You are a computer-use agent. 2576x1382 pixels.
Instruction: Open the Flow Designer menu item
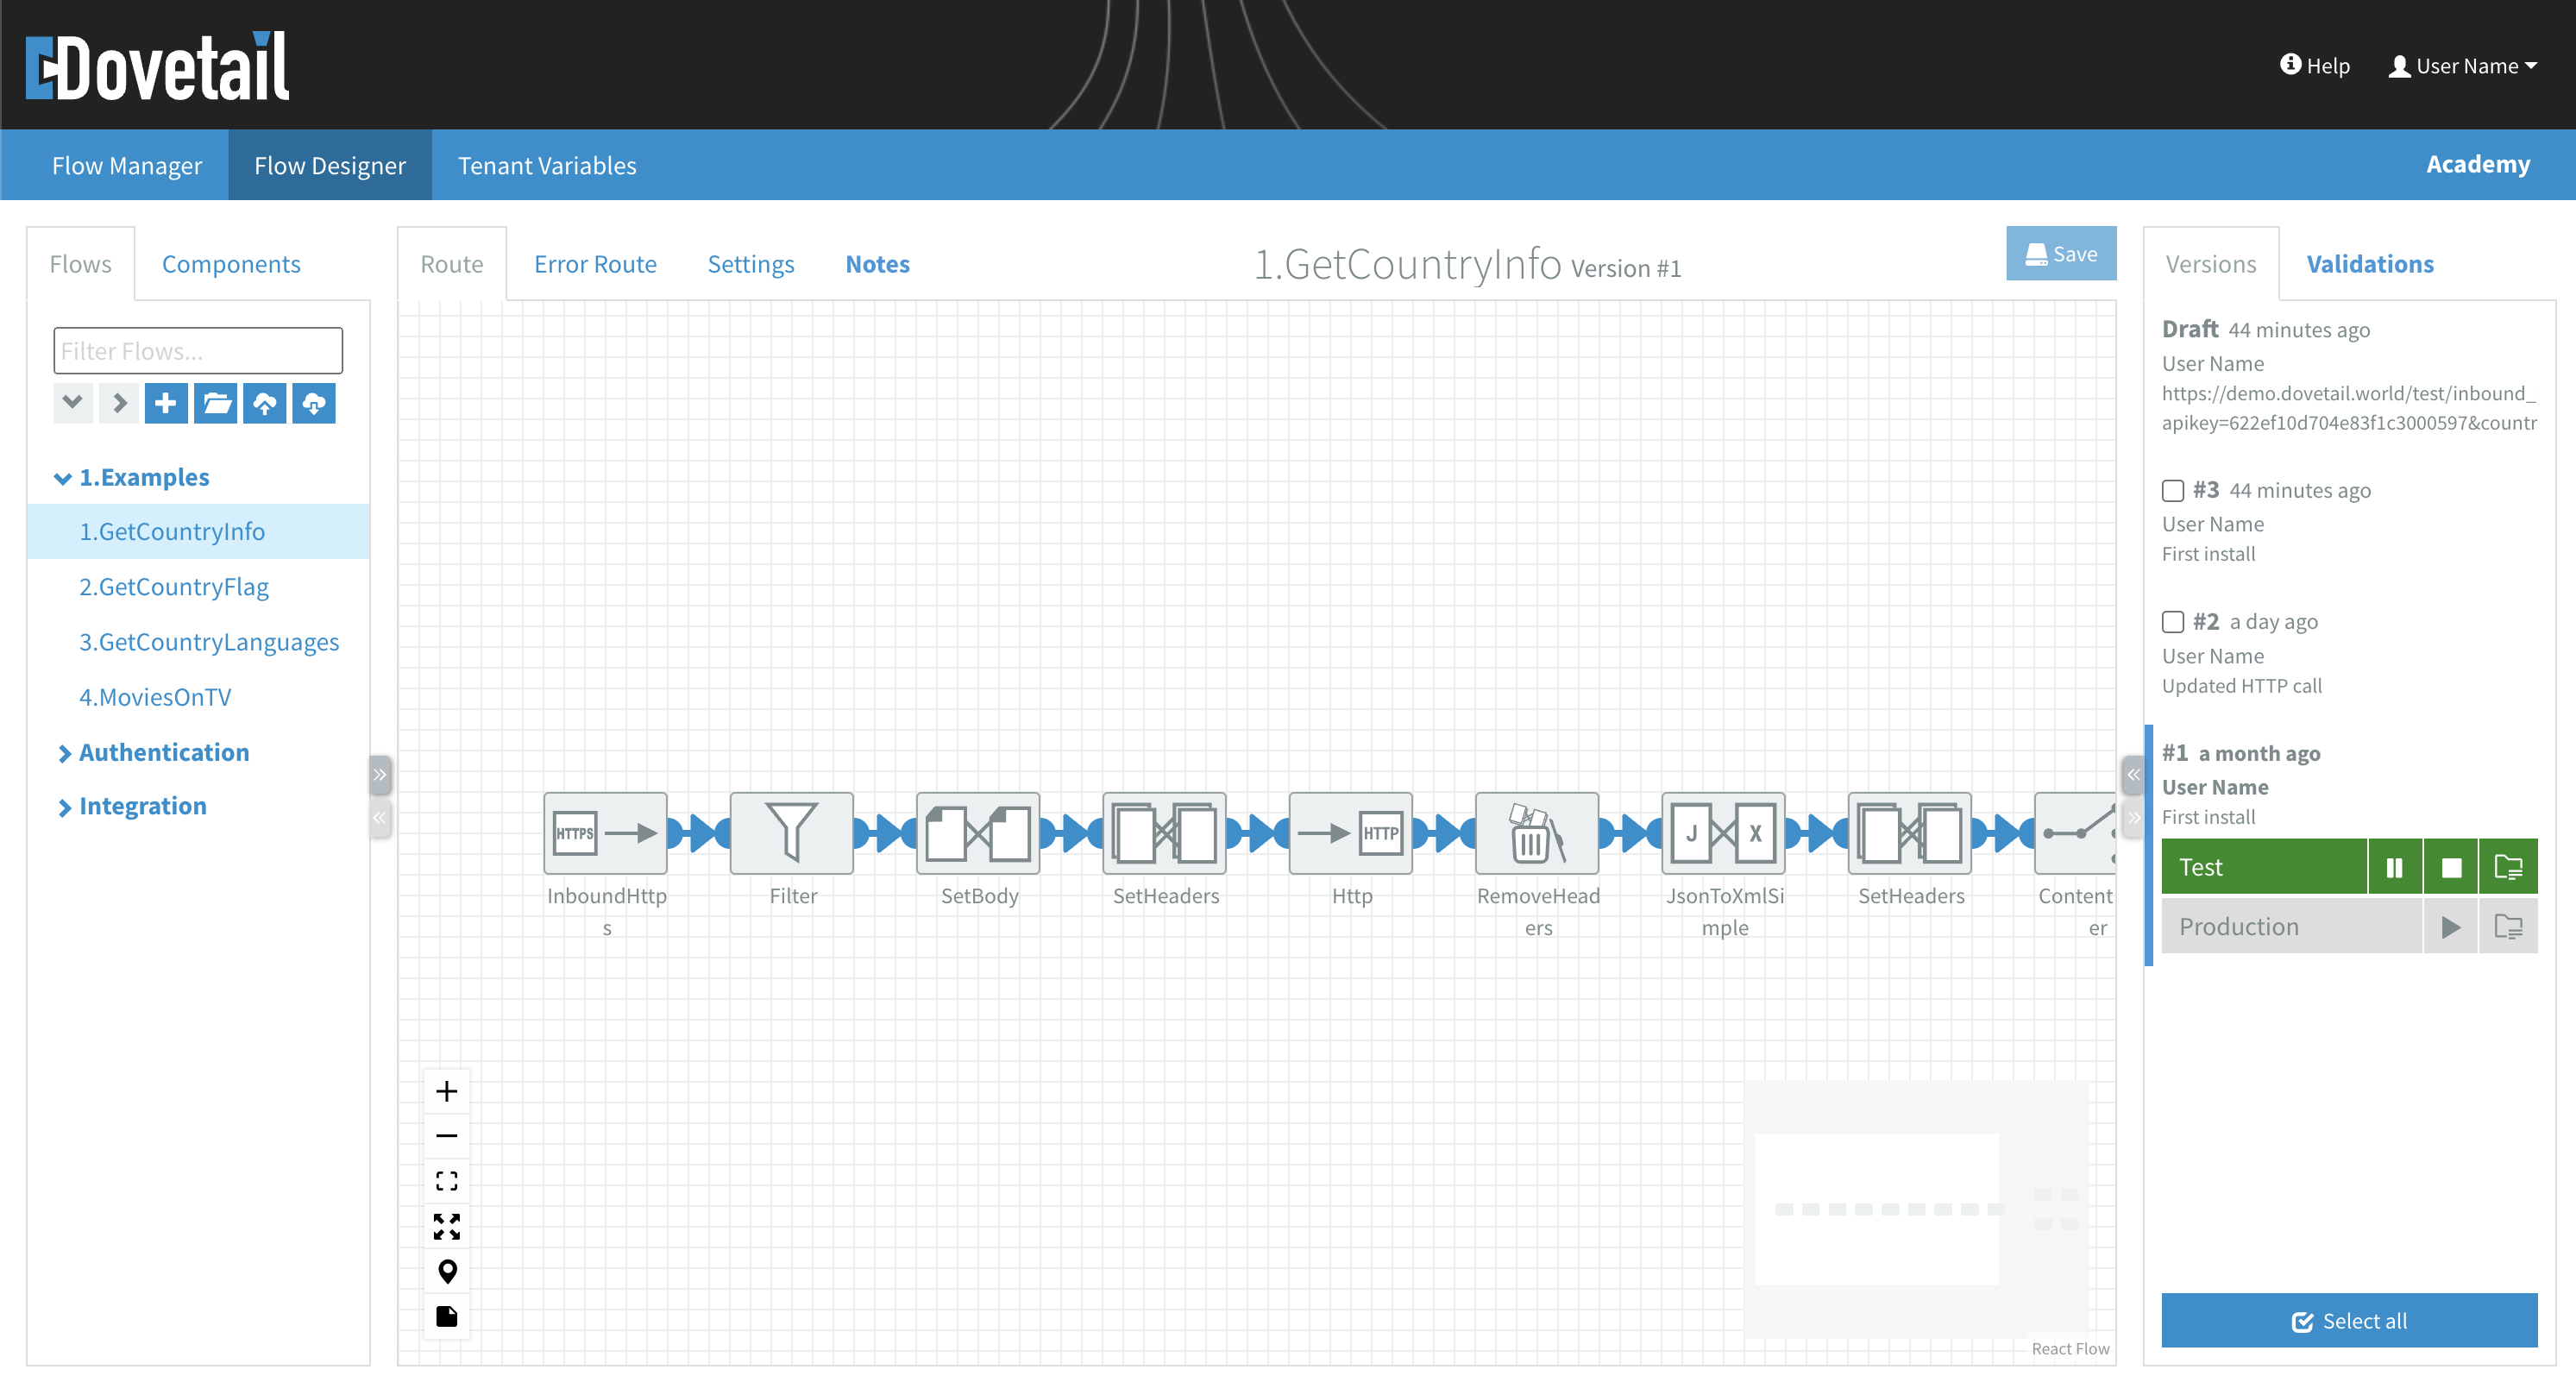point(330,165)
